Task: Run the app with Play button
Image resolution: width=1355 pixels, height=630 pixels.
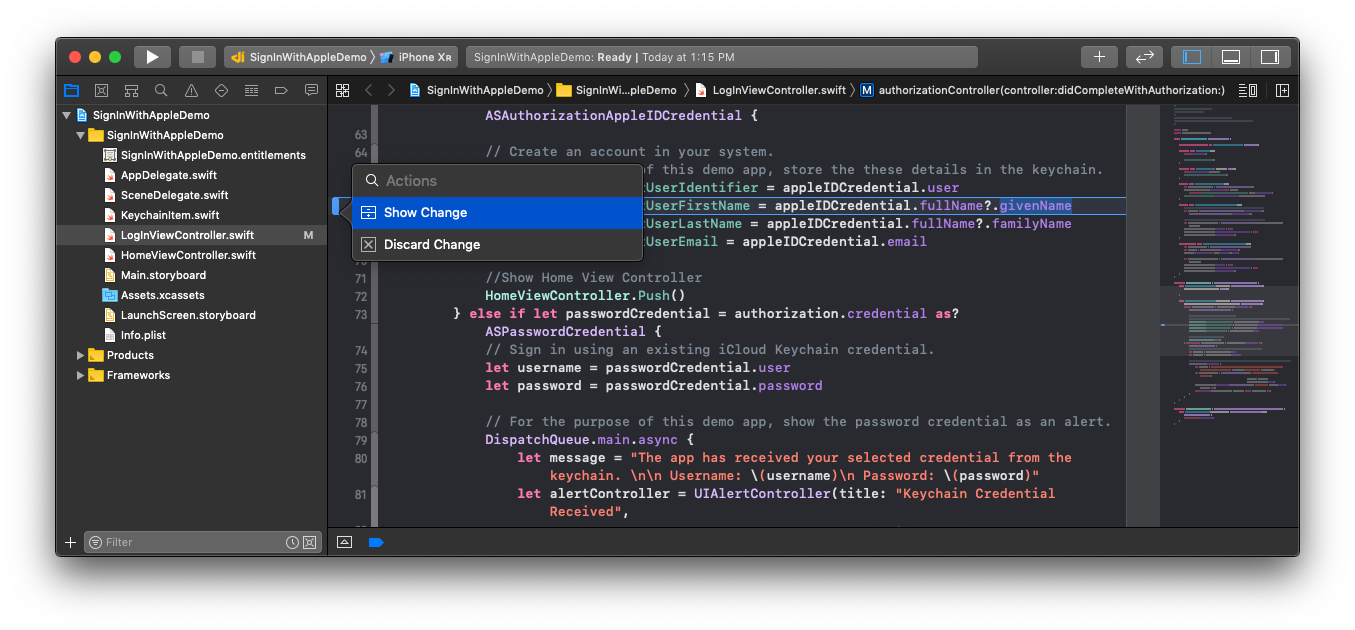Action: coord(152,57)
